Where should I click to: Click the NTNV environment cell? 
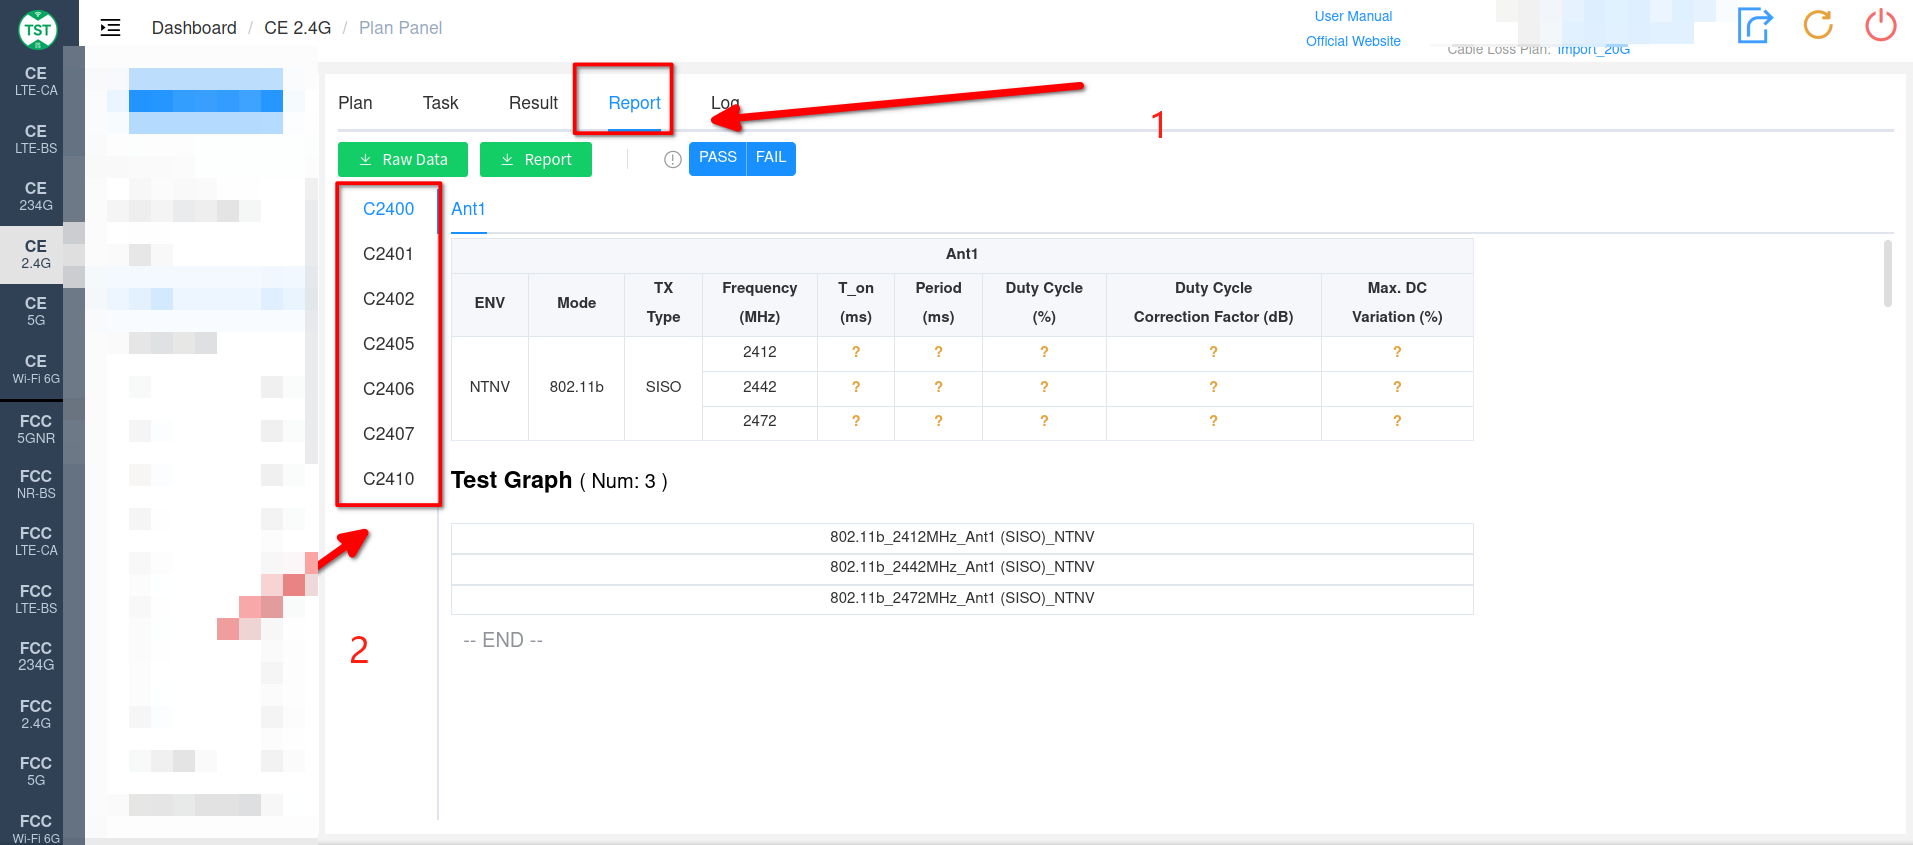pos(490,387)
